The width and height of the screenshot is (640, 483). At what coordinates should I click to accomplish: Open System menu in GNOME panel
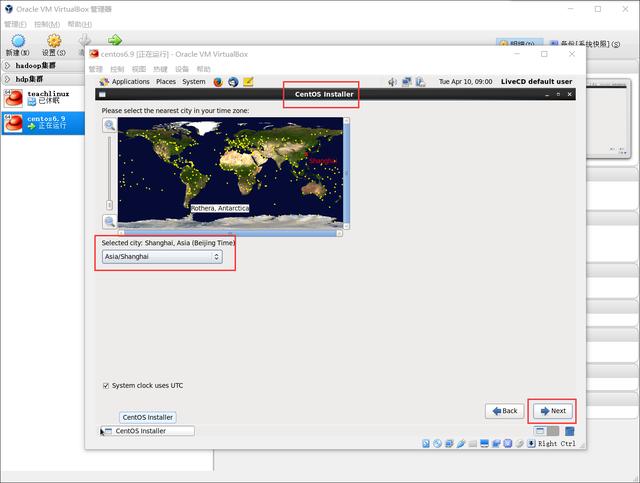tap(193, 82)
